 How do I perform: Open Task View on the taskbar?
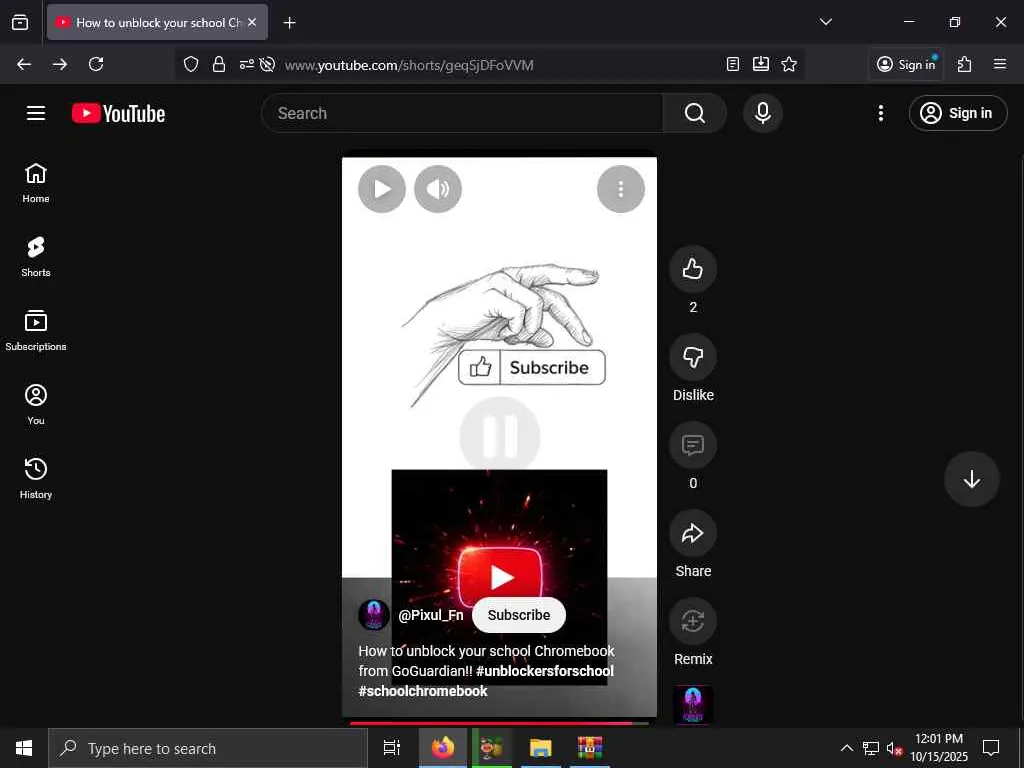pyautogui.click(x=392, y=748)
